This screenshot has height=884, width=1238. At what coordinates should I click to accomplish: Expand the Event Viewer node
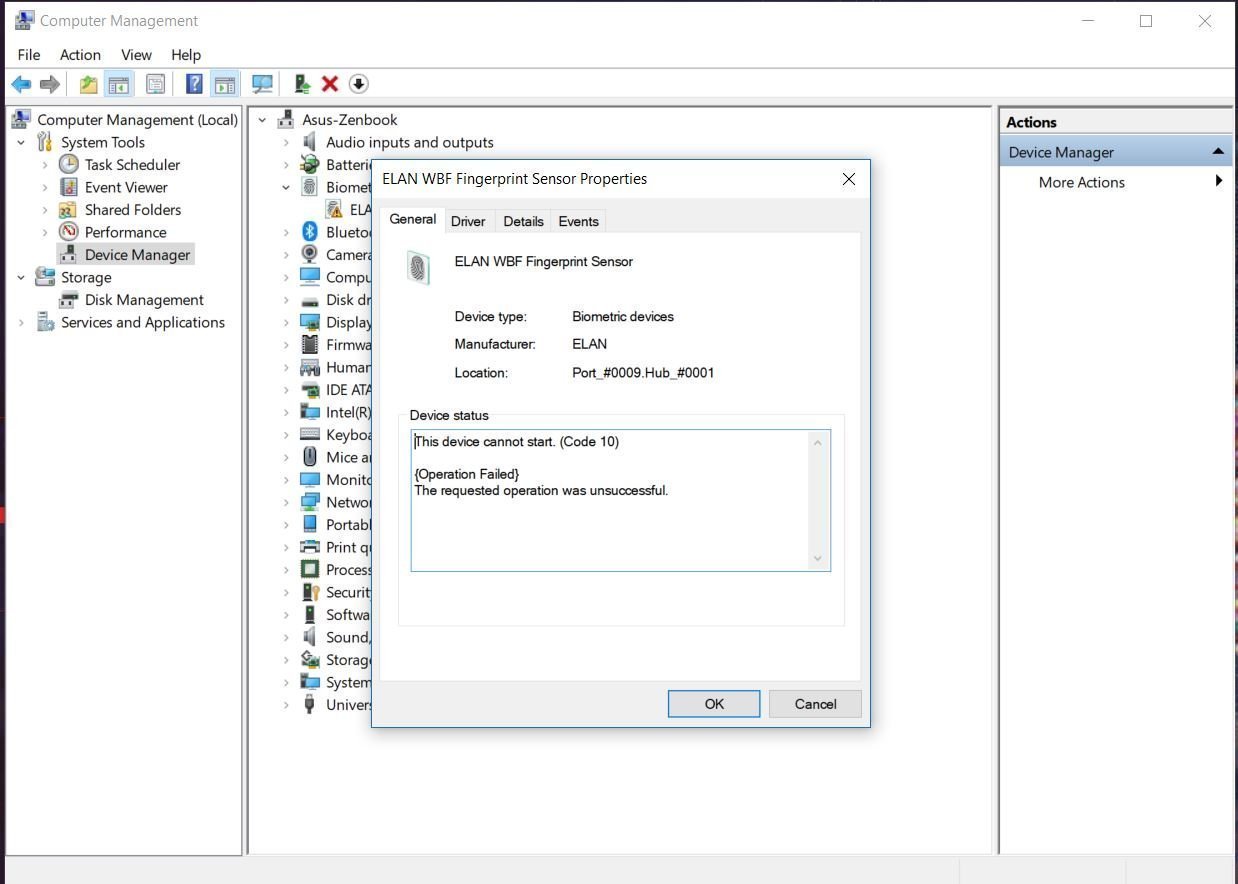45,187
